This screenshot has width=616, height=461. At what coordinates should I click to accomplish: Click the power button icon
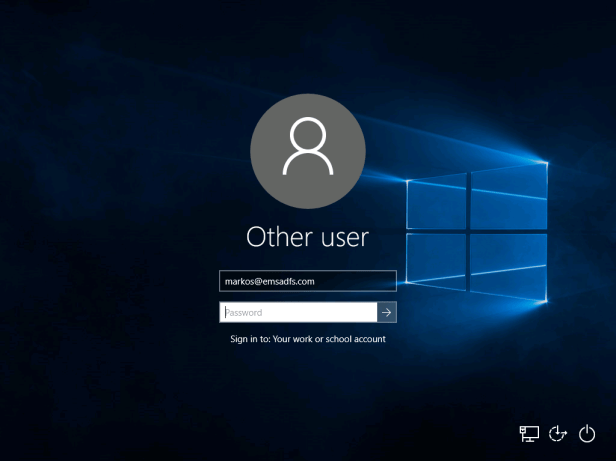(587, 433)
